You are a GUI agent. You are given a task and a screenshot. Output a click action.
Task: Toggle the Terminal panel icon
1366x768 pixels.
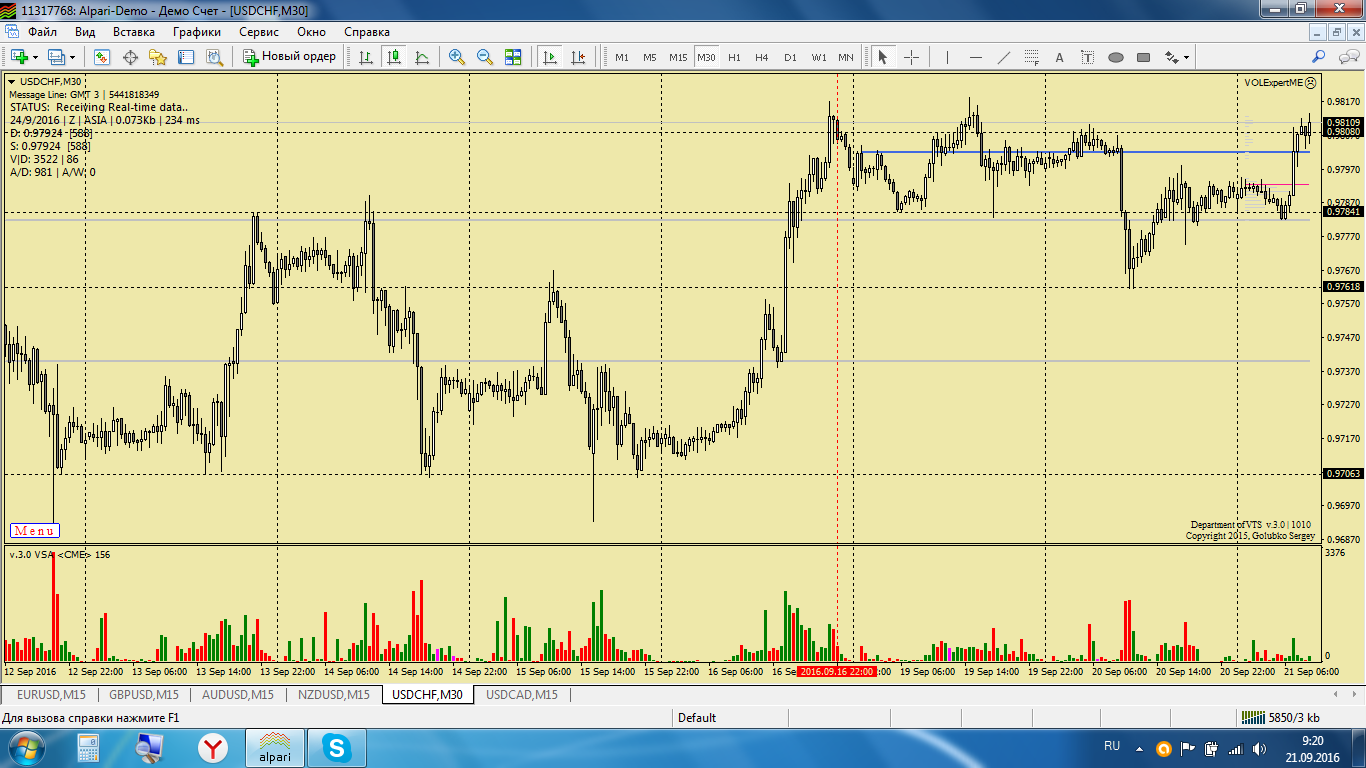pyautogui.click(x=186, y=57)
